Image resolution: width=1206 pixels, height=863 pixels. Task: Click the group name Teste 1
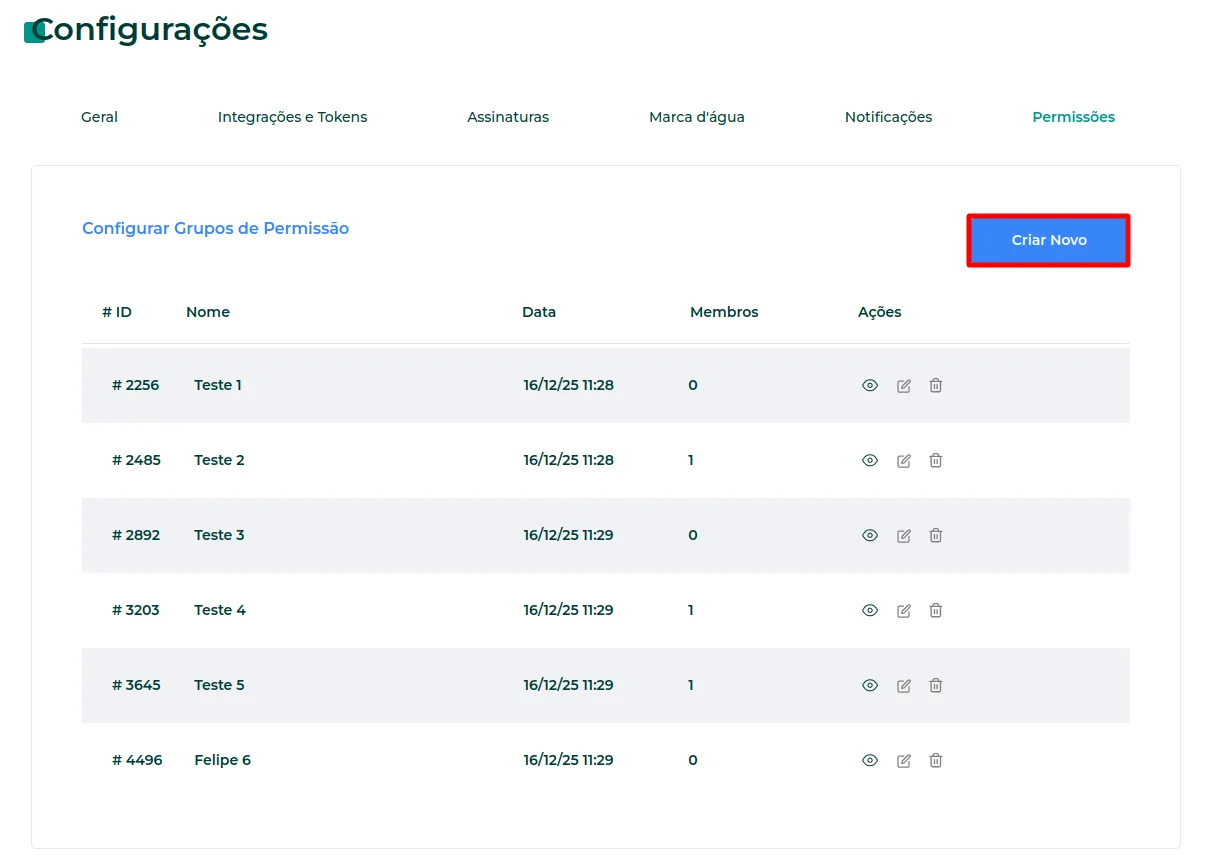[x=218, y=385]
